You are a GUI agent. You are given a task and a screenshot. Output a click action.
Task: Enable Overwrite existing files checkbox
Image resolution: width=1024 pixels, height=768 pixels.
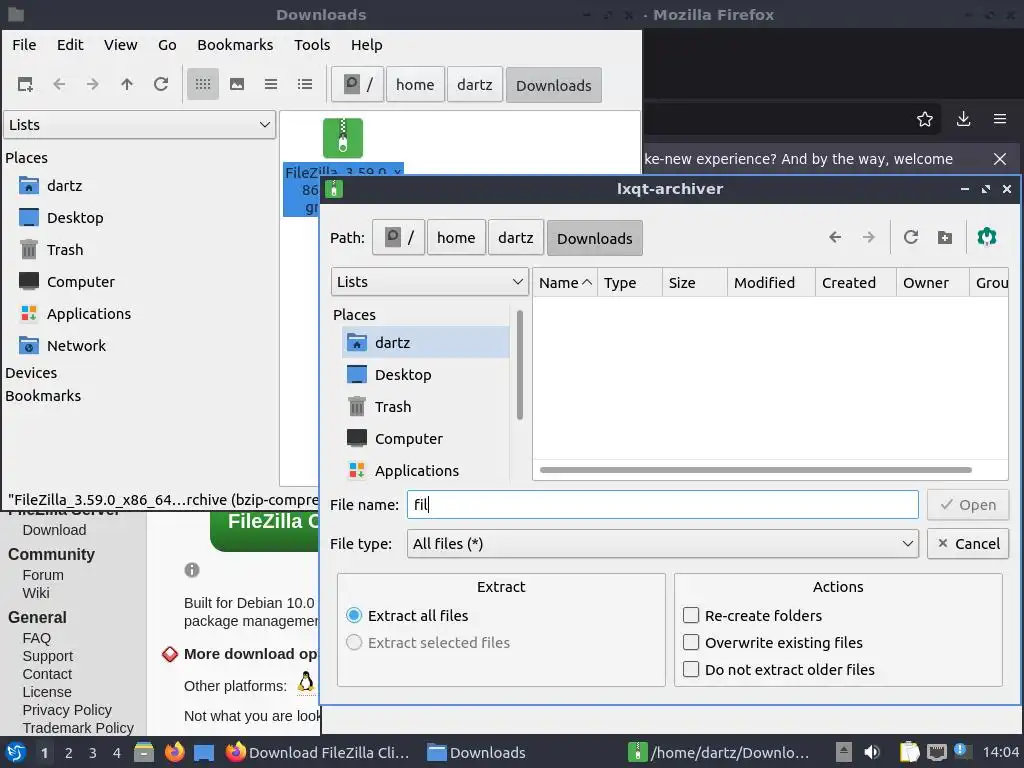(x=773, y=643)
